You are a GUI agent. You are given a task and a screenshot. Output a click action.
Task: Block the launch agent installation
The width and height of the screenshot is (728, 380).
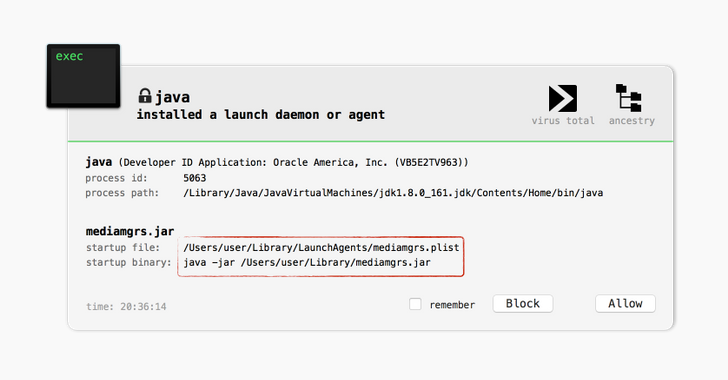pos(523,303)
